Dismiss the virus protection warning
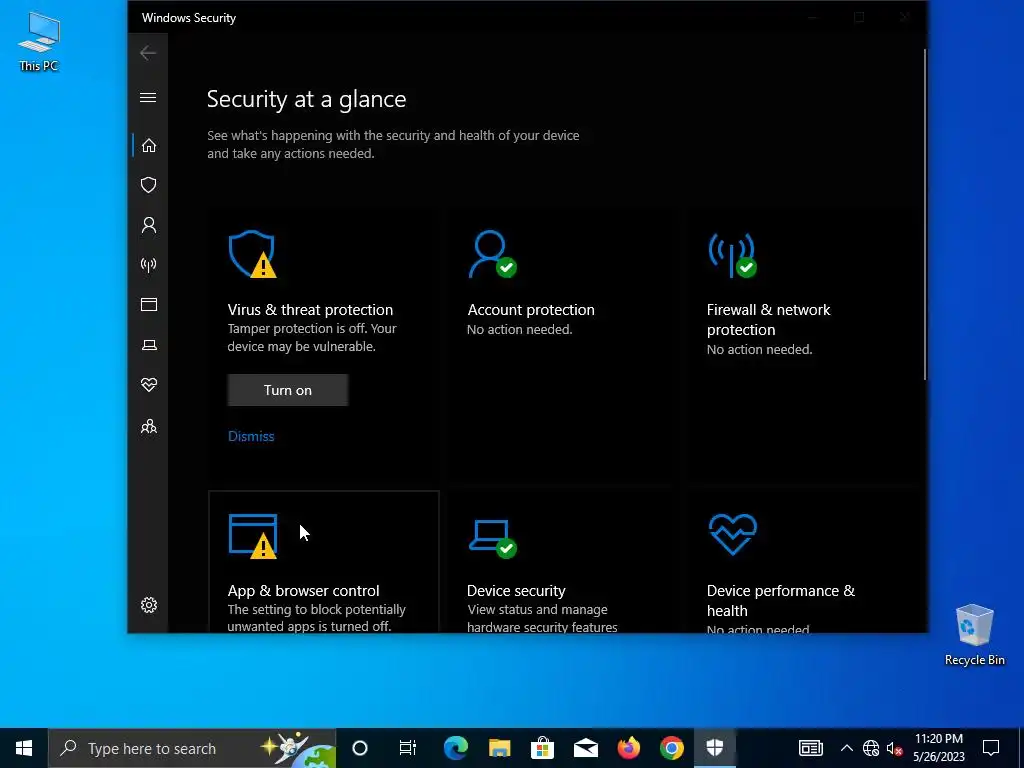The height and width of the screenshot is (768, 1024). point(251,436)
